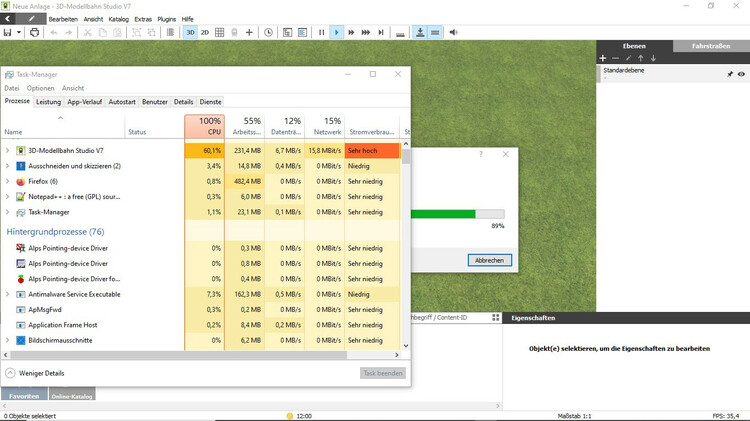Click the Task-Manager horizontal scrollbar
Image resolution: width=750 pixels, height=421 pixels.
(178, 355)
